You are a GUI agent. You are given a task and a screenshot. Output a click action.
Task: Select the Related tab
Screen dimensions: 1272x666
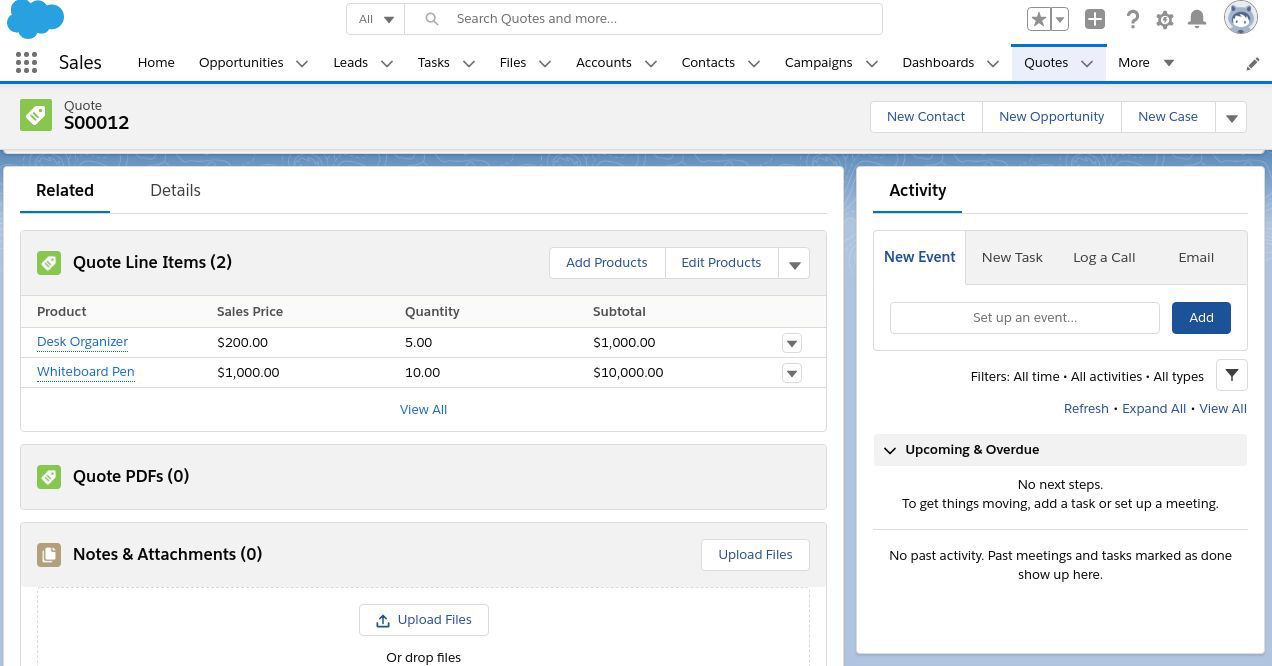[65, 190]
